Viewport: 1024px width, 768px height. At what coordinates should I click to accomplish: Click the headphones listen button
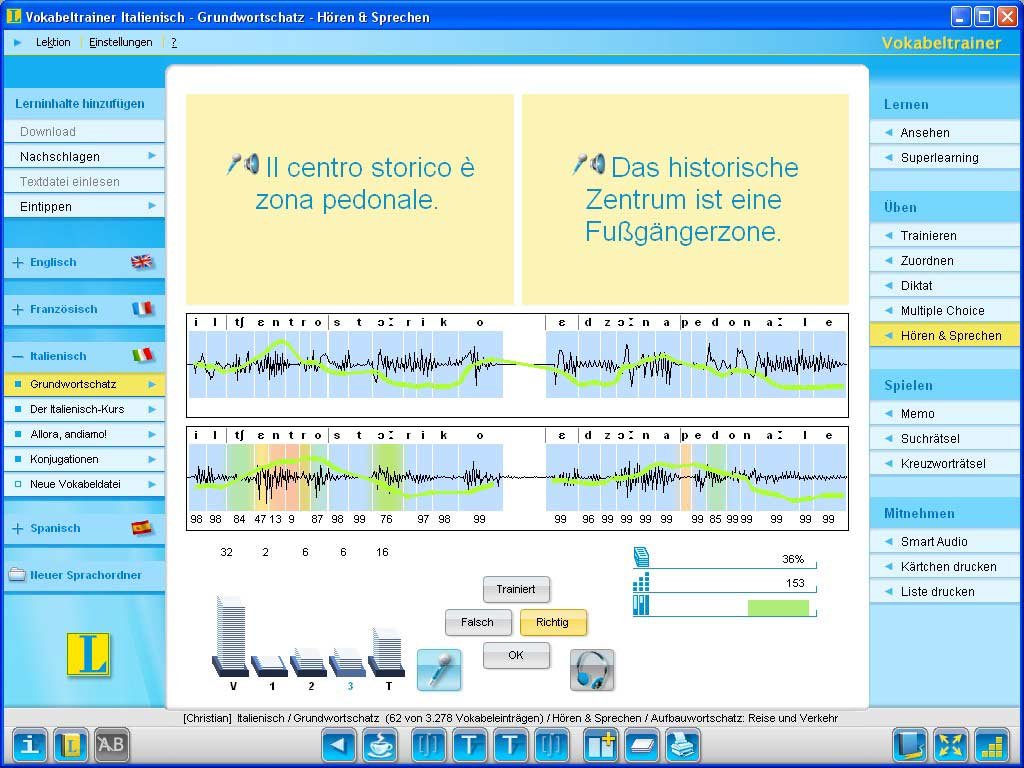point(592,669)
